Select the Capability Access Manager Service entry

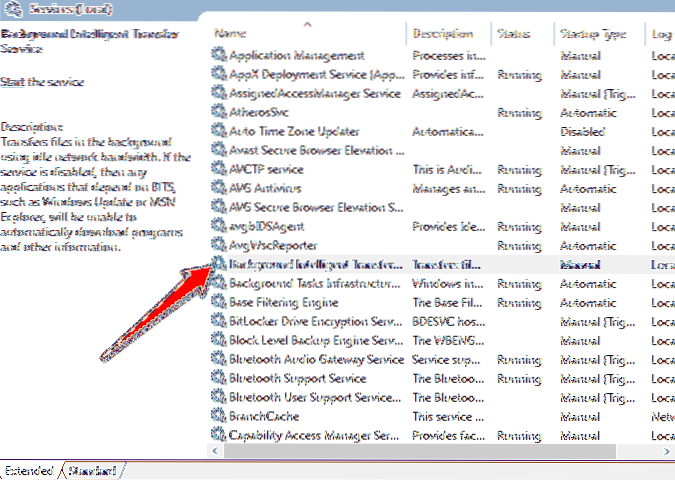tap(315, 435)
